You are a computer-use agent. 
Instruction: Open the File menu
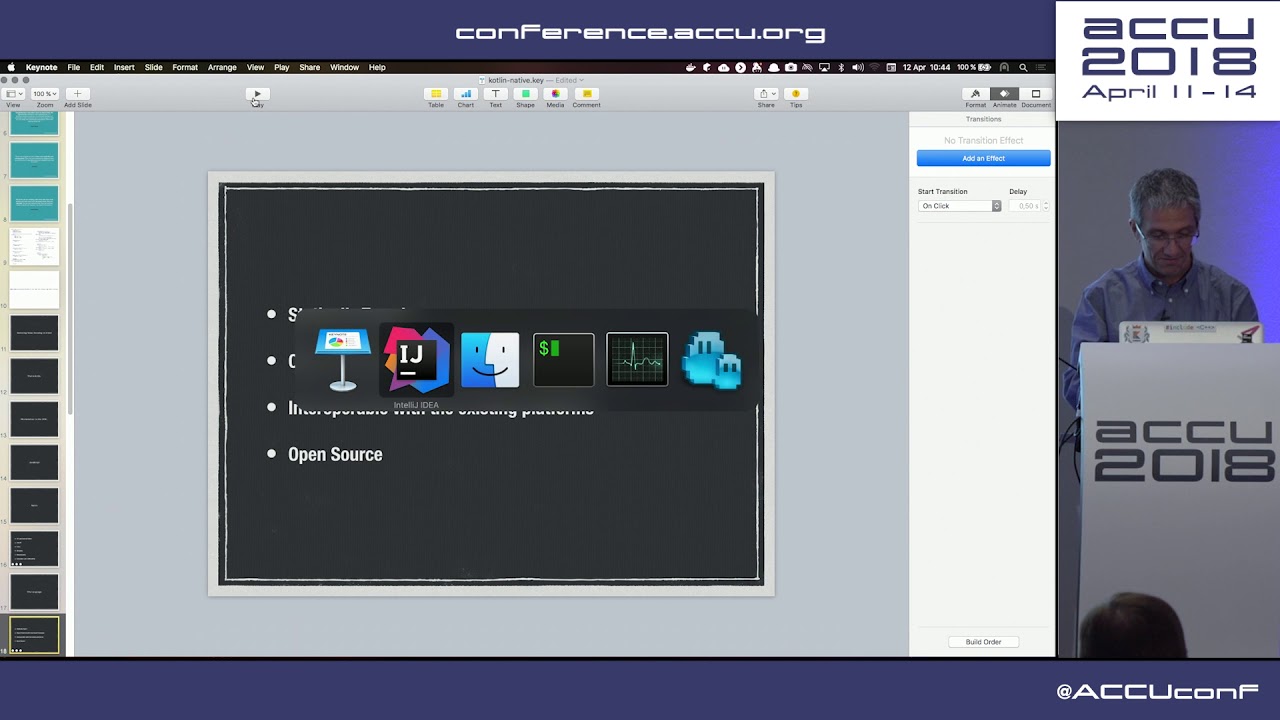click(x=74, y=67)
